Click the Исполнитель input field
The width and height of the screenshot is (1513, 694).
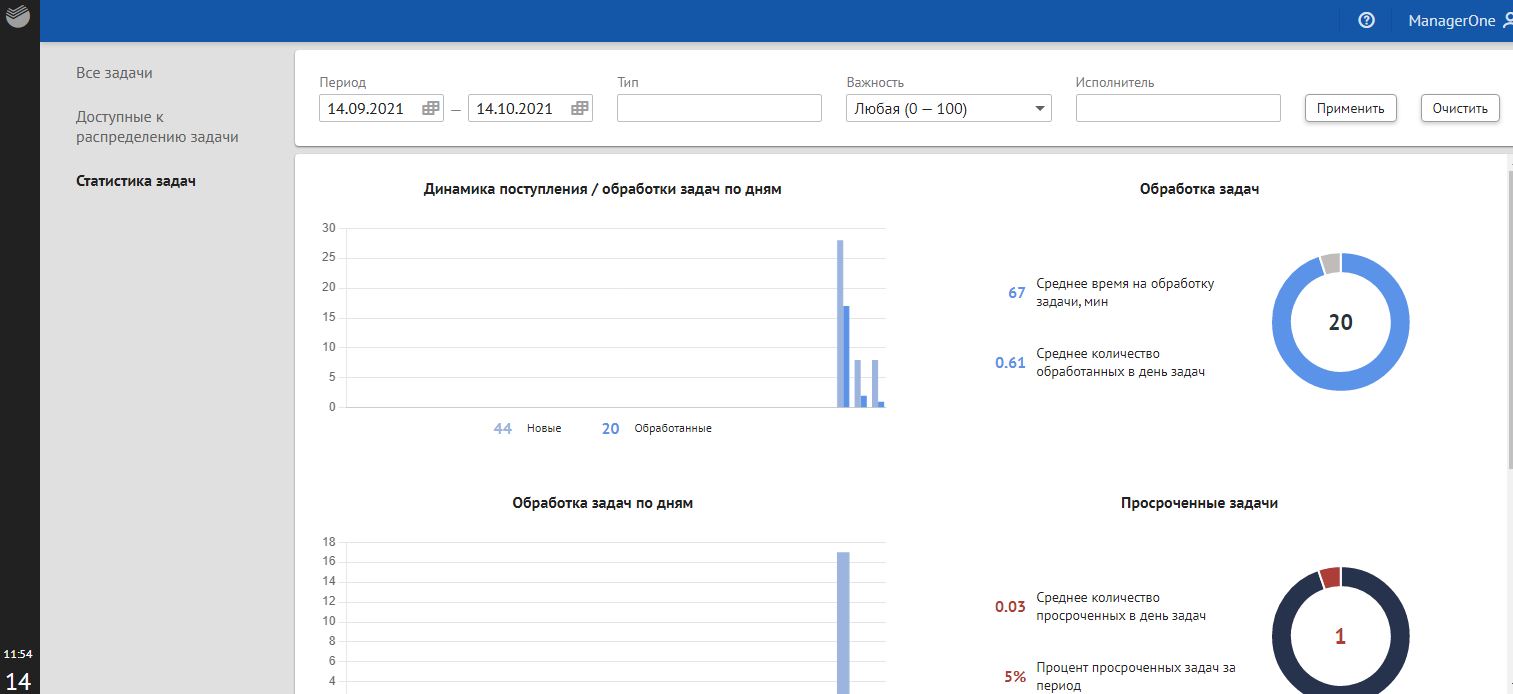[x=1178, y=108]
